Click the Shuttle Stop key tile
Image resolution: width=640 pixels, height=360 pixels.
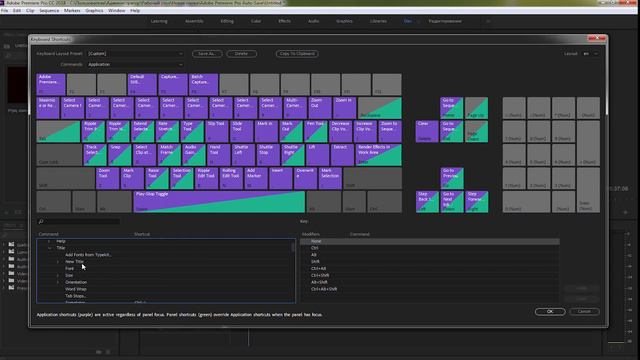point(268,155)
